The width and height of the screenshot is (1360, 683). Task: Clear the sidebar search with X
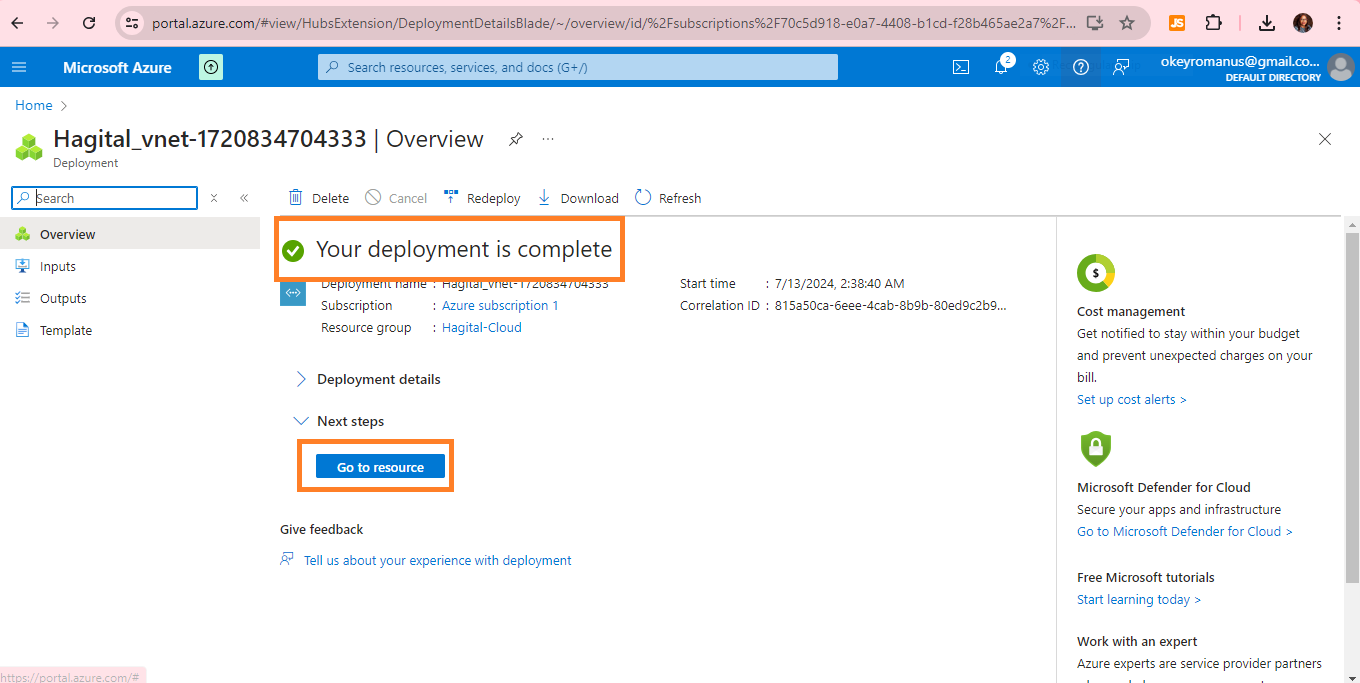click(213, 198)
